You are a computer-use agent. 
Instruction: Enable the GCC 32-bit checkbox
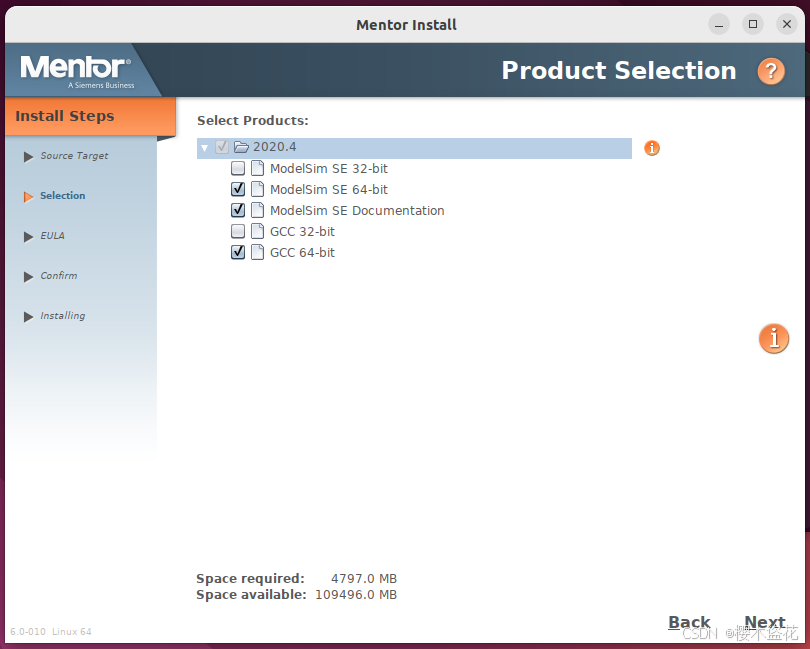point(238,231)
